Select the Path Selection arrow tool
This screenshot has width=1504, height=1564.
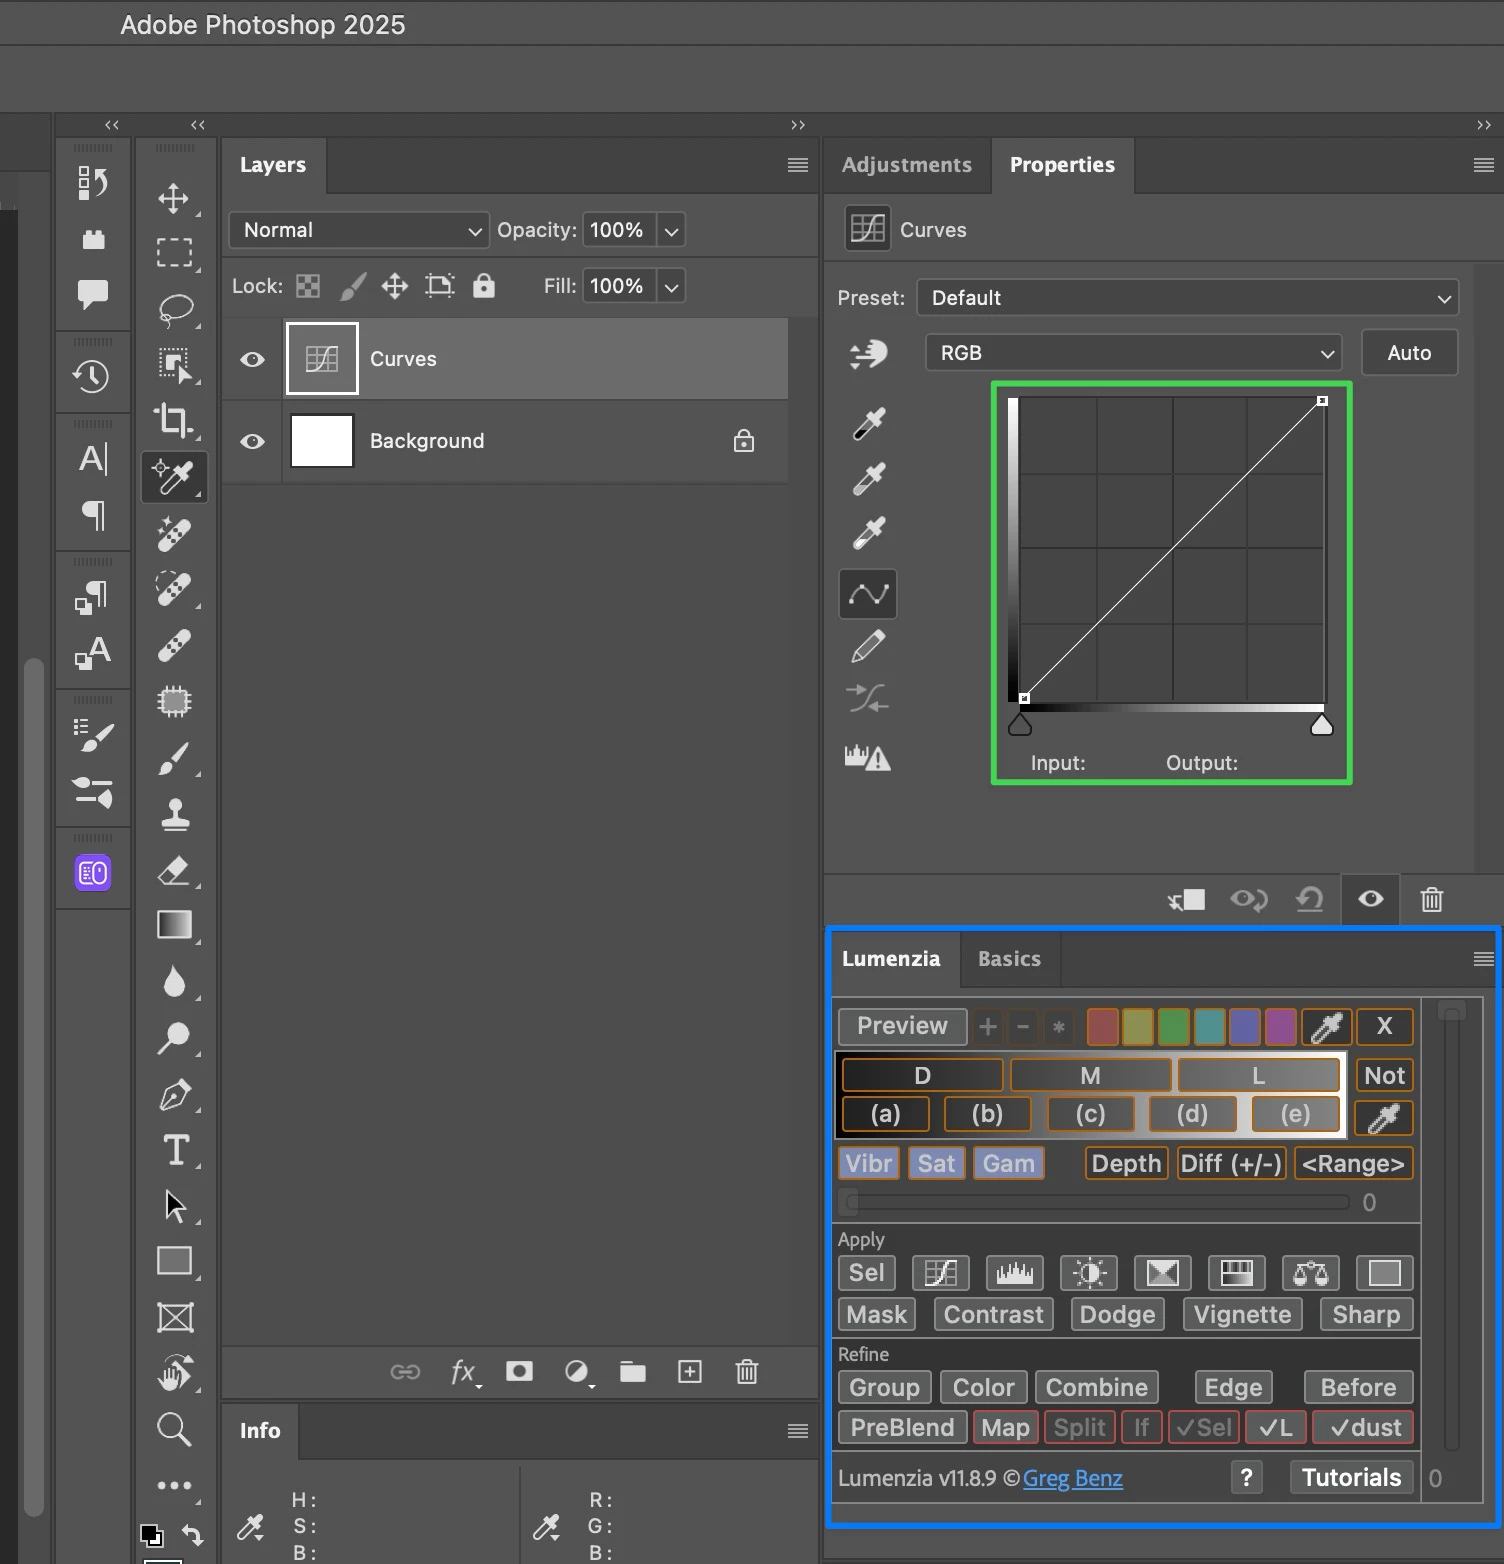click(175, 1206)
